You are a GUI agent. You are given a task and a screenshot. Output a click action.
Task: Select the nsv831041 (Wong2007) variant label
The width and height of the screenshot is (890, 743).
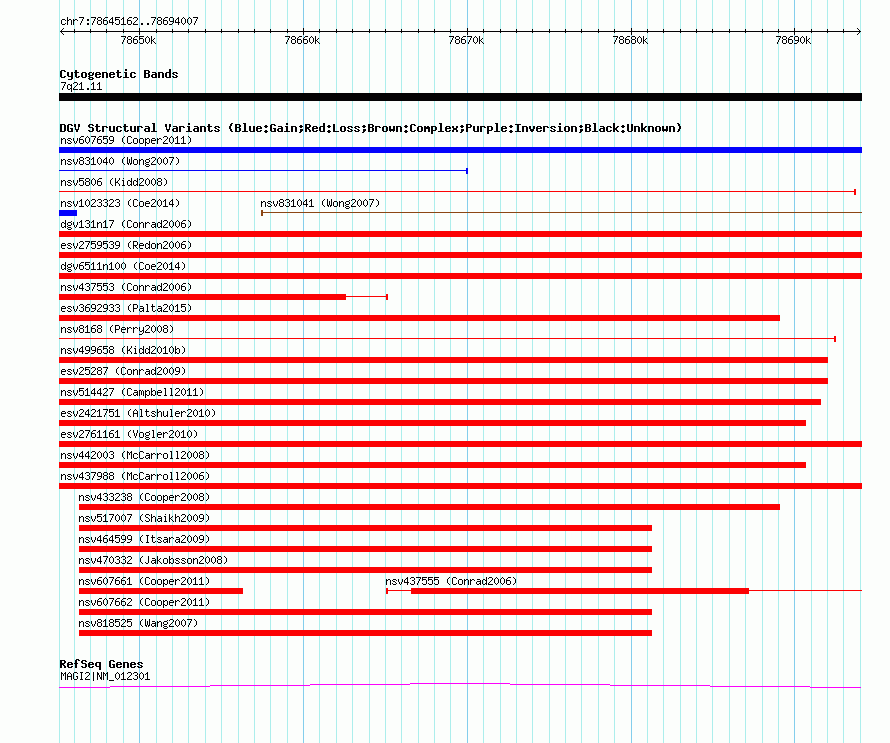click(x=320, y=203)
